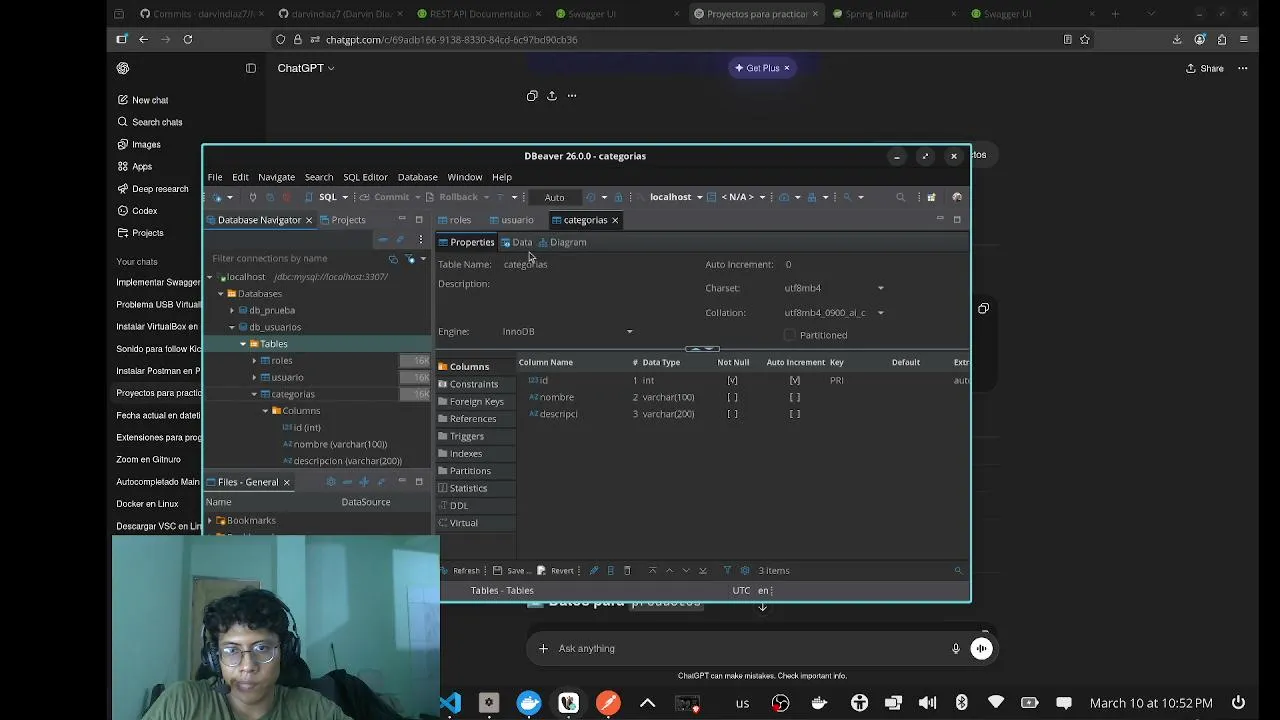
Task: Click New chat in ChatGPT sidebar
Action: pyautogui.click(x=143, y=100)
